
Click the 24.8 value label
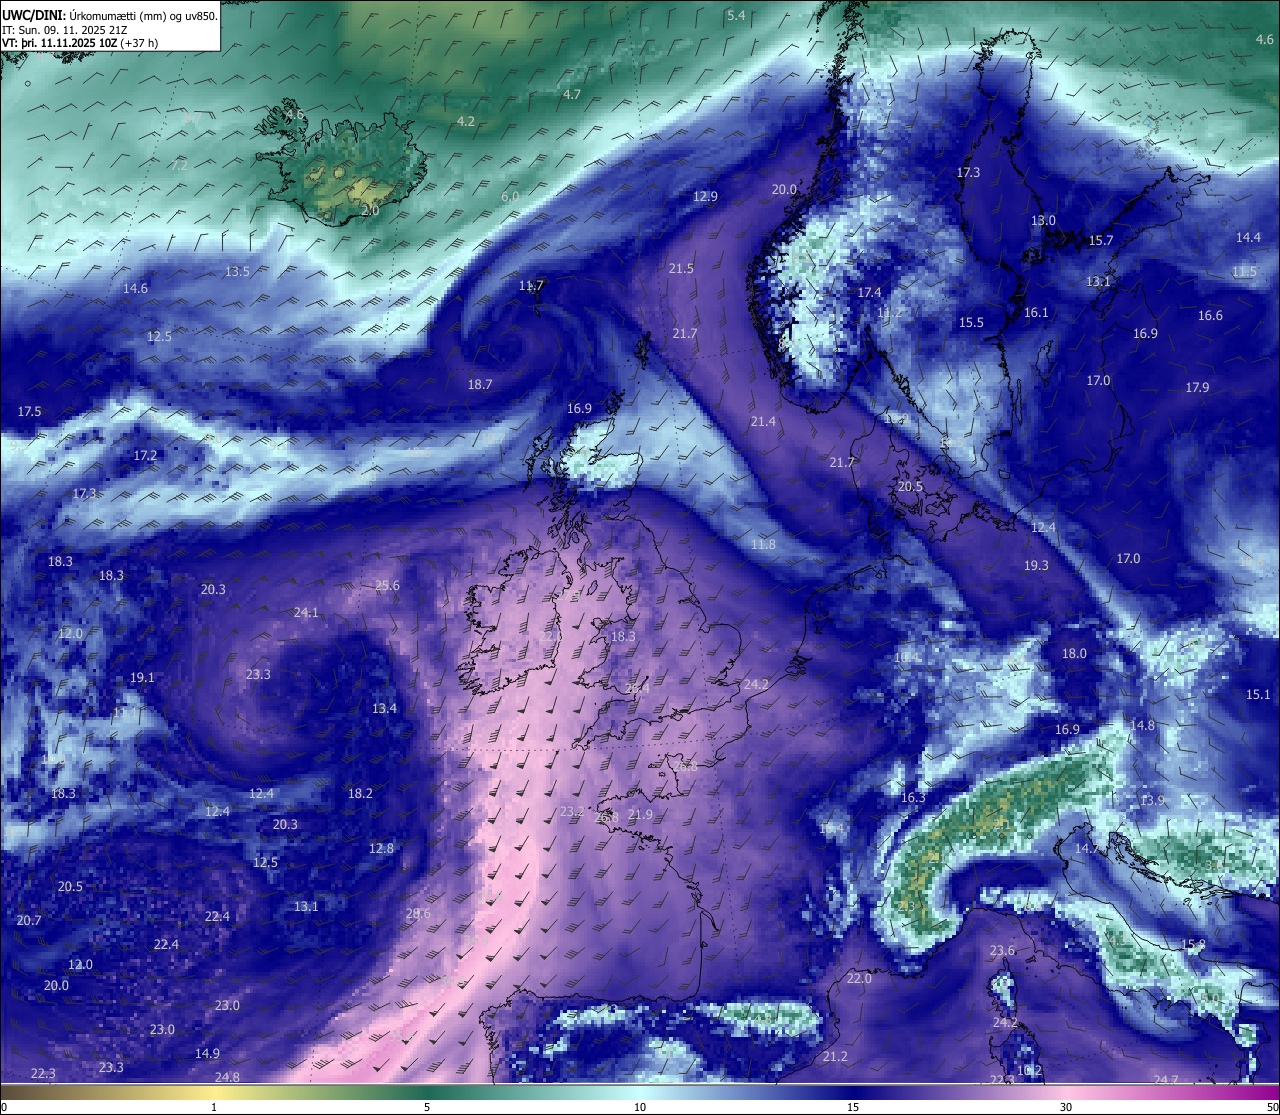227,1077
